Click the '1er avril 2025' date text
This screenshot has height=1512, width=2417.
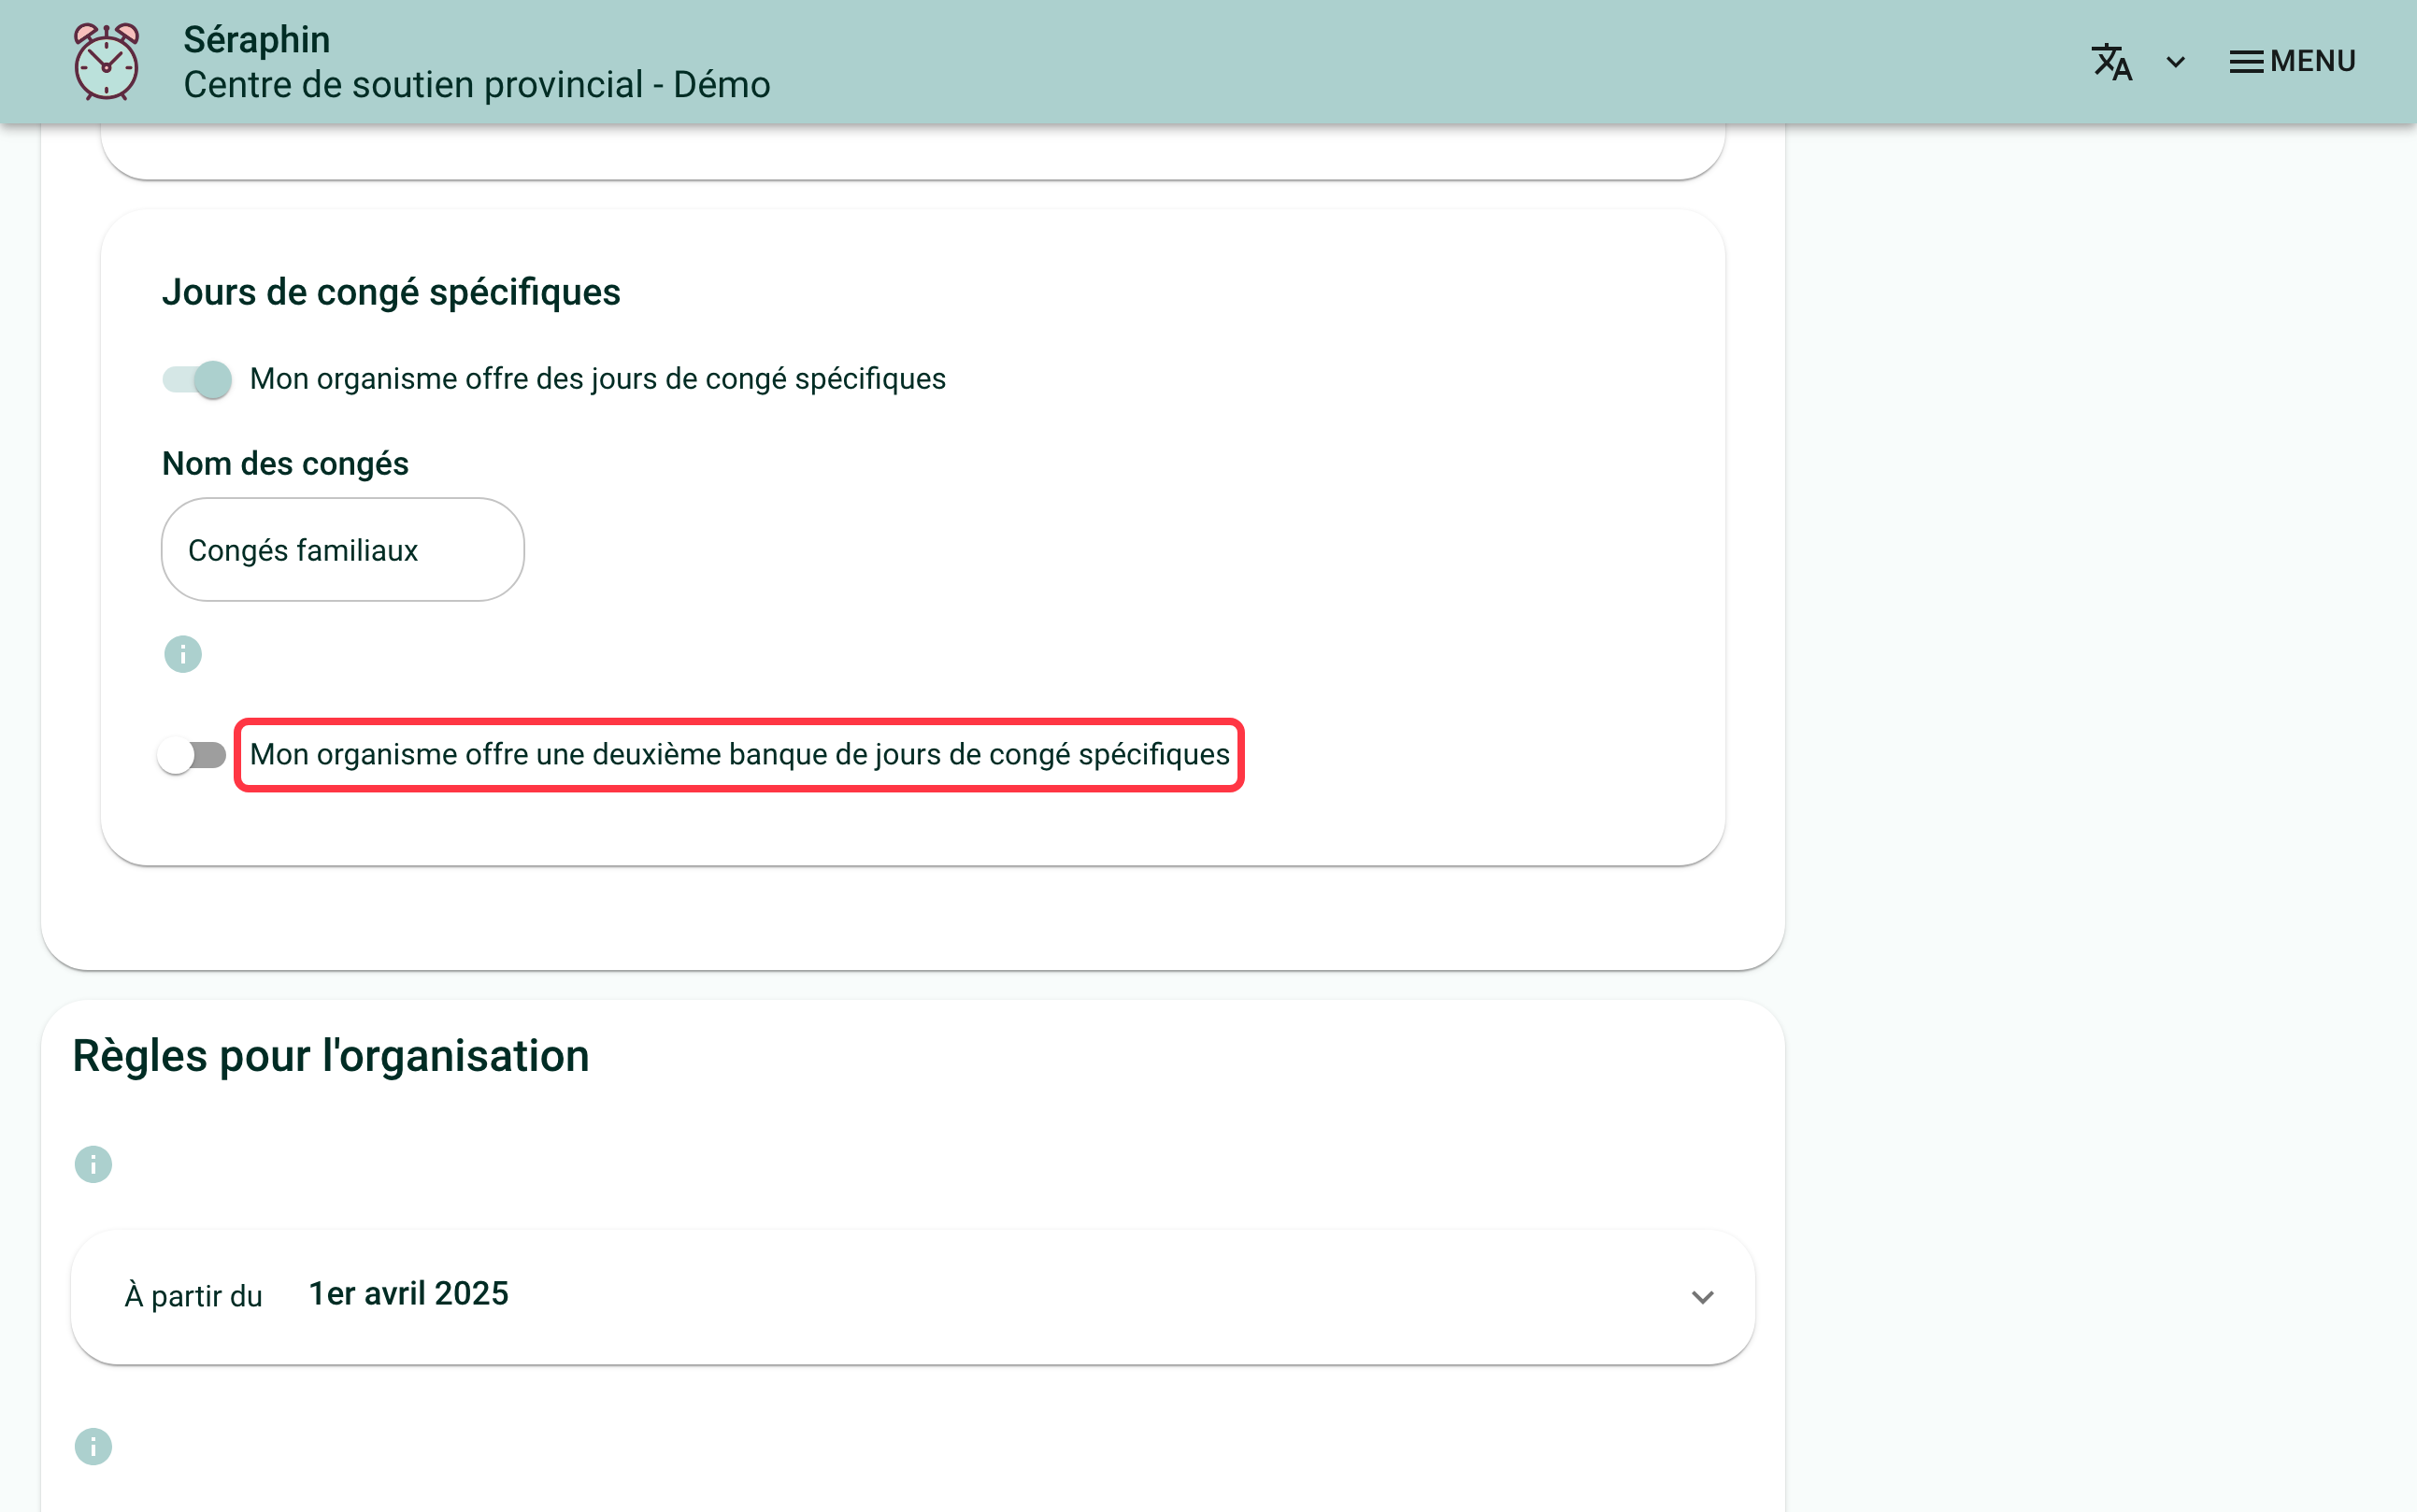click(409, 1294)
